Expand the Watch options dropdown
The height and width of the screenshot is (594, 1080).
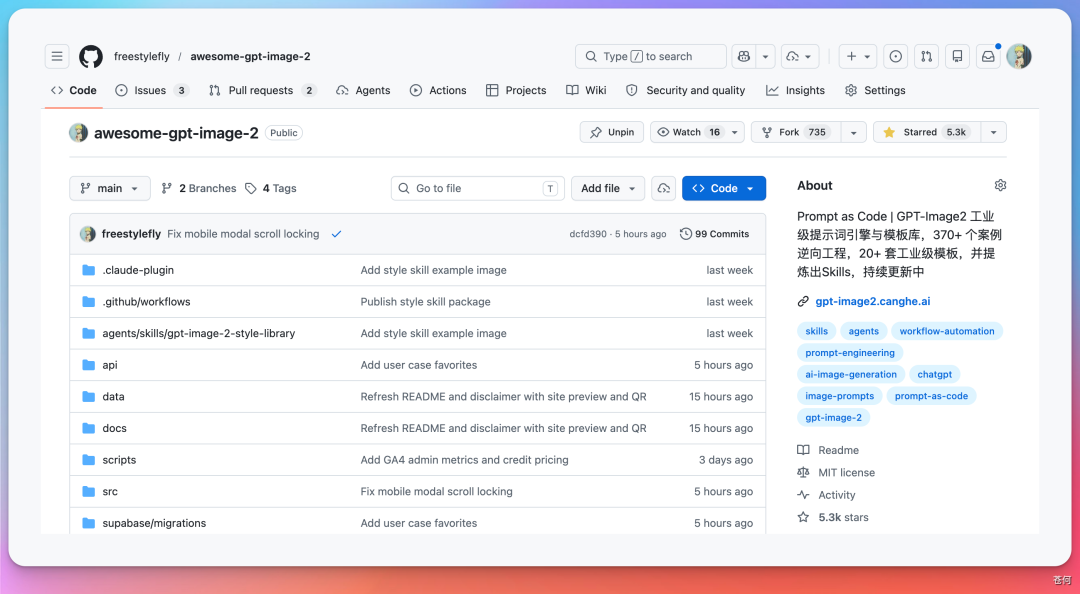(x=735, y=132)
